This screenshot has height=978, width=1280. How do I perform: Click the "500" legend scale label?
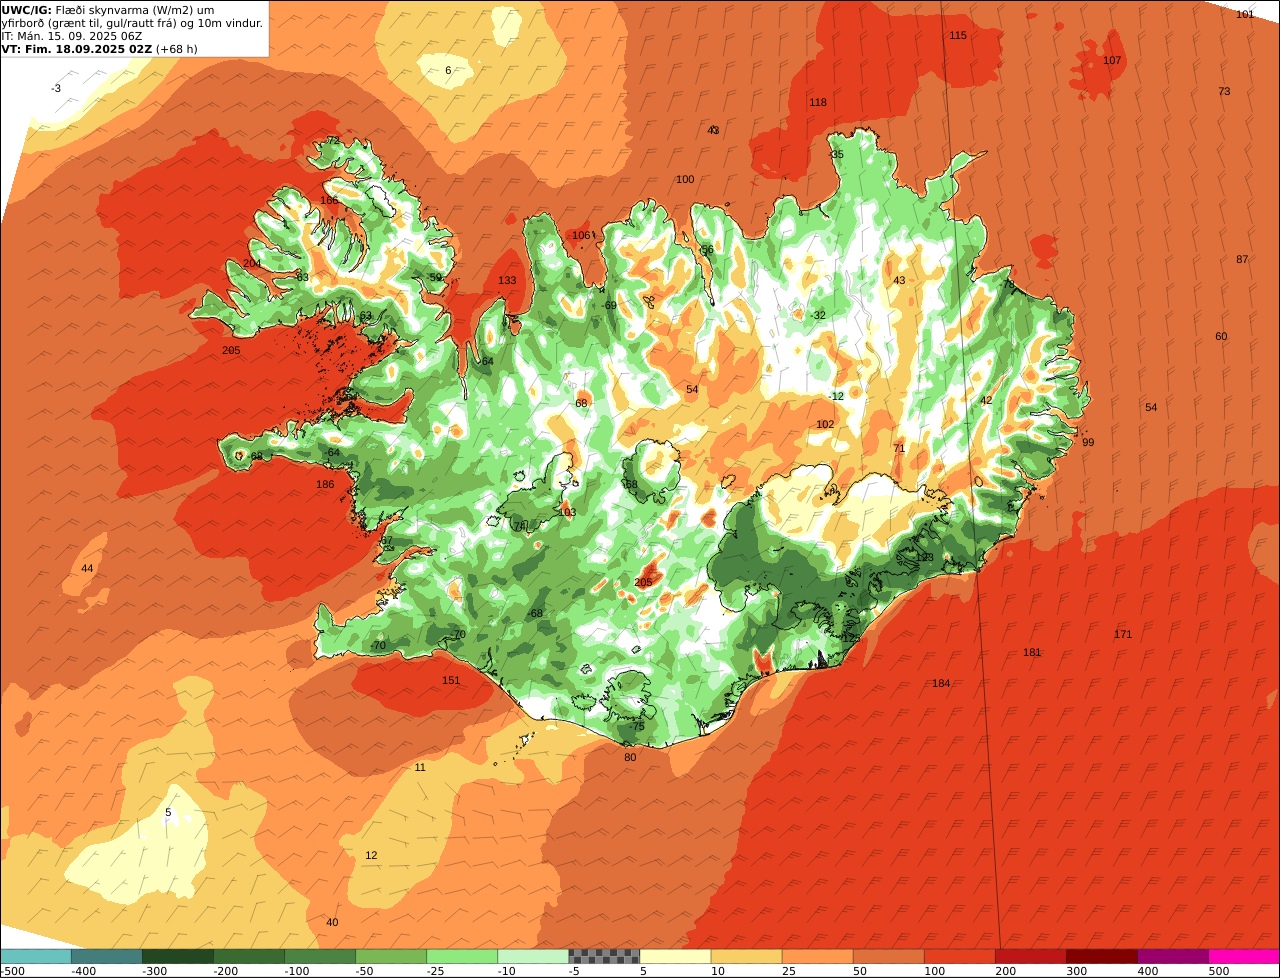pyautogui.click(x=1219, y=971)
